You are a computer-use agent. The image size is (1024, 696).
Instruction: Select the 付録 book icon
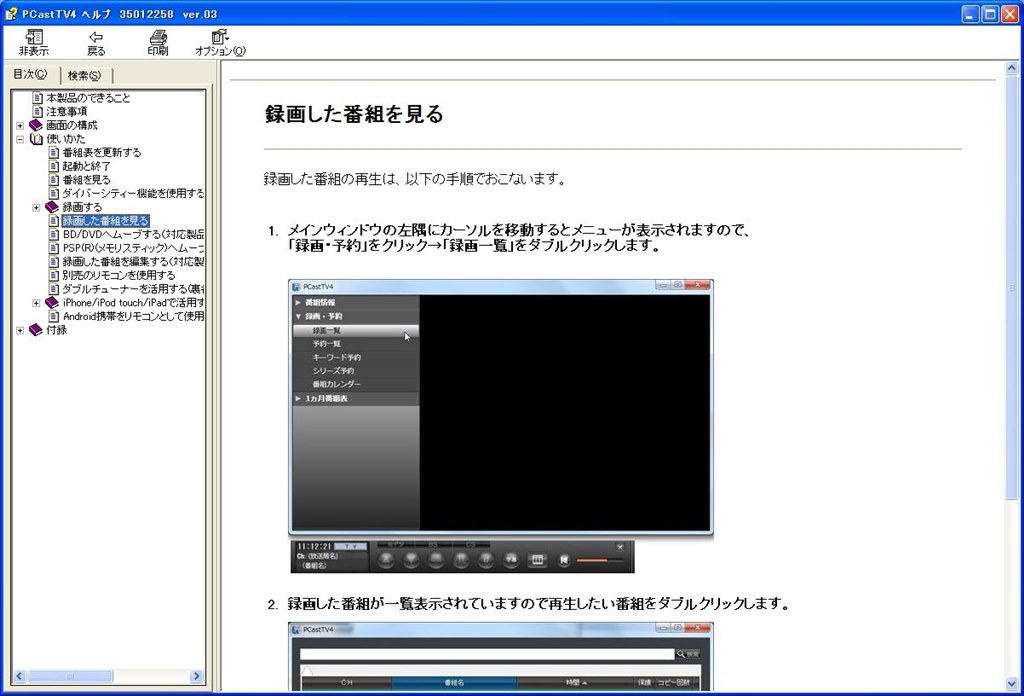tap(37, 330)
